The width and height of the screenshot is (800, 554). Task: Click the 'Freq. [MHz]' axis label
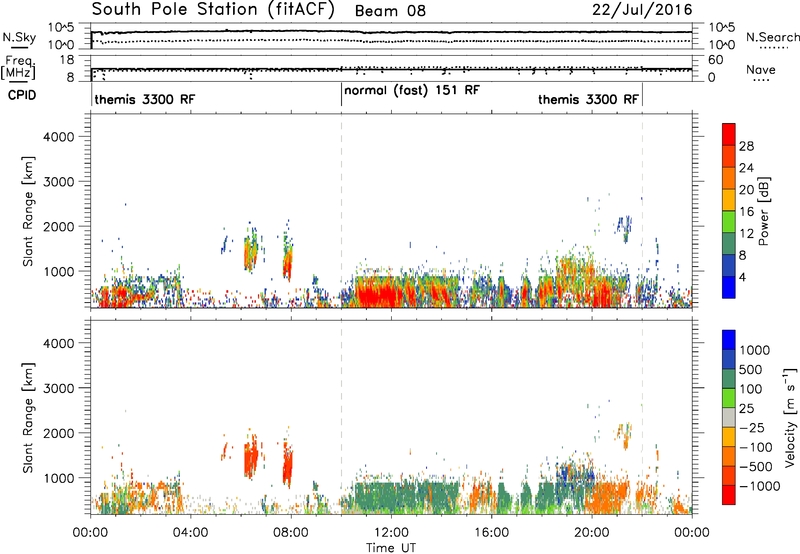[x=19, y=68]
